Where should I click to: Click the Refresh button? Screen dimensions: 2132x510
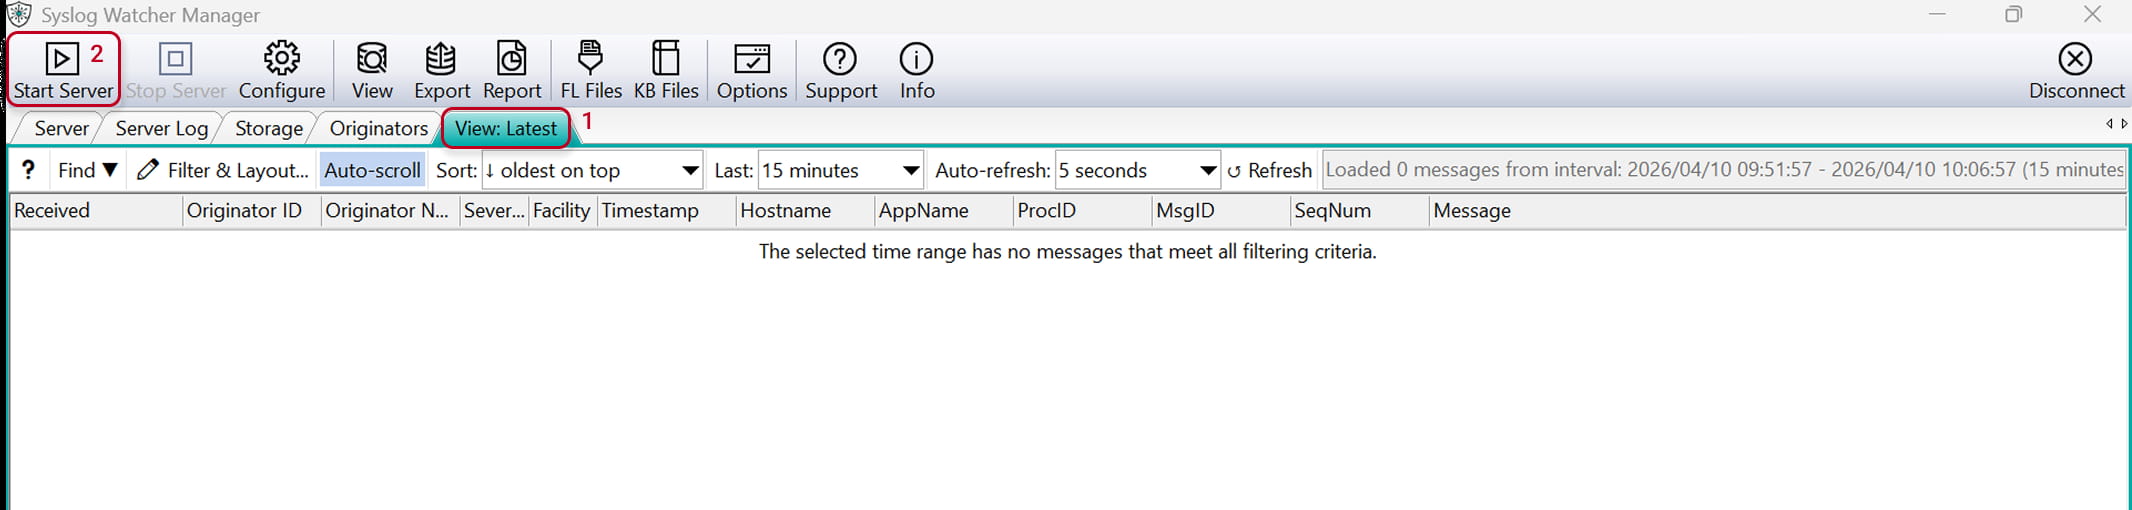[1269, 170]
